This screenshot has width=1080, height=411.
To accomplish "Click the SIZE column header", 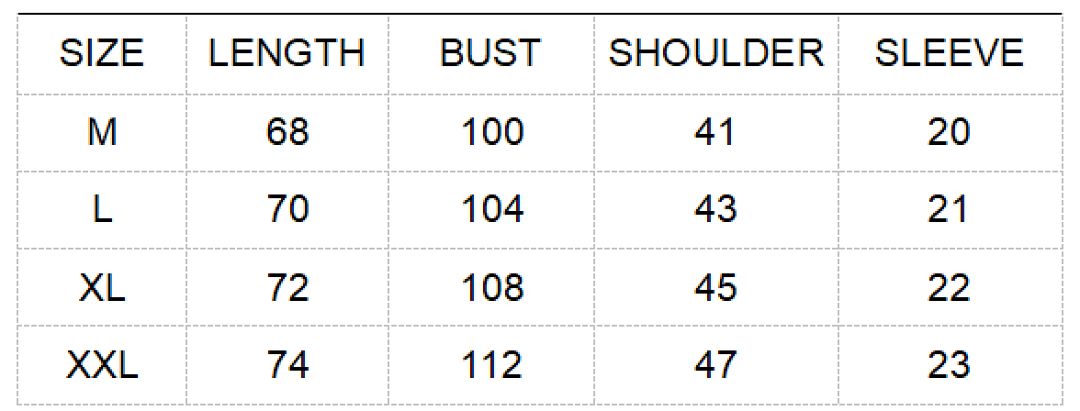I will point(102,54).
